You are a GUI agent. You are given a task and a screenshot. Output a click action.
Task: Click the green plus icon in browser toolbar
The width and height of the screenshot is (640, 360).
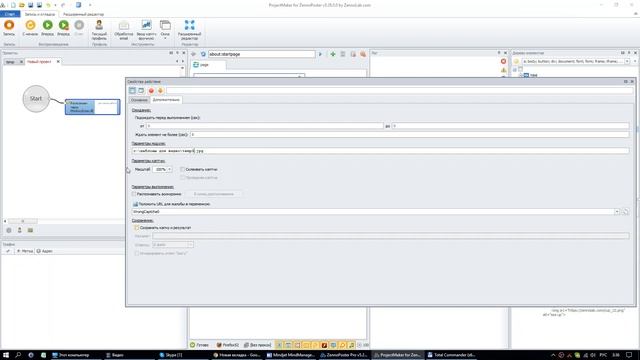(333, 54)
